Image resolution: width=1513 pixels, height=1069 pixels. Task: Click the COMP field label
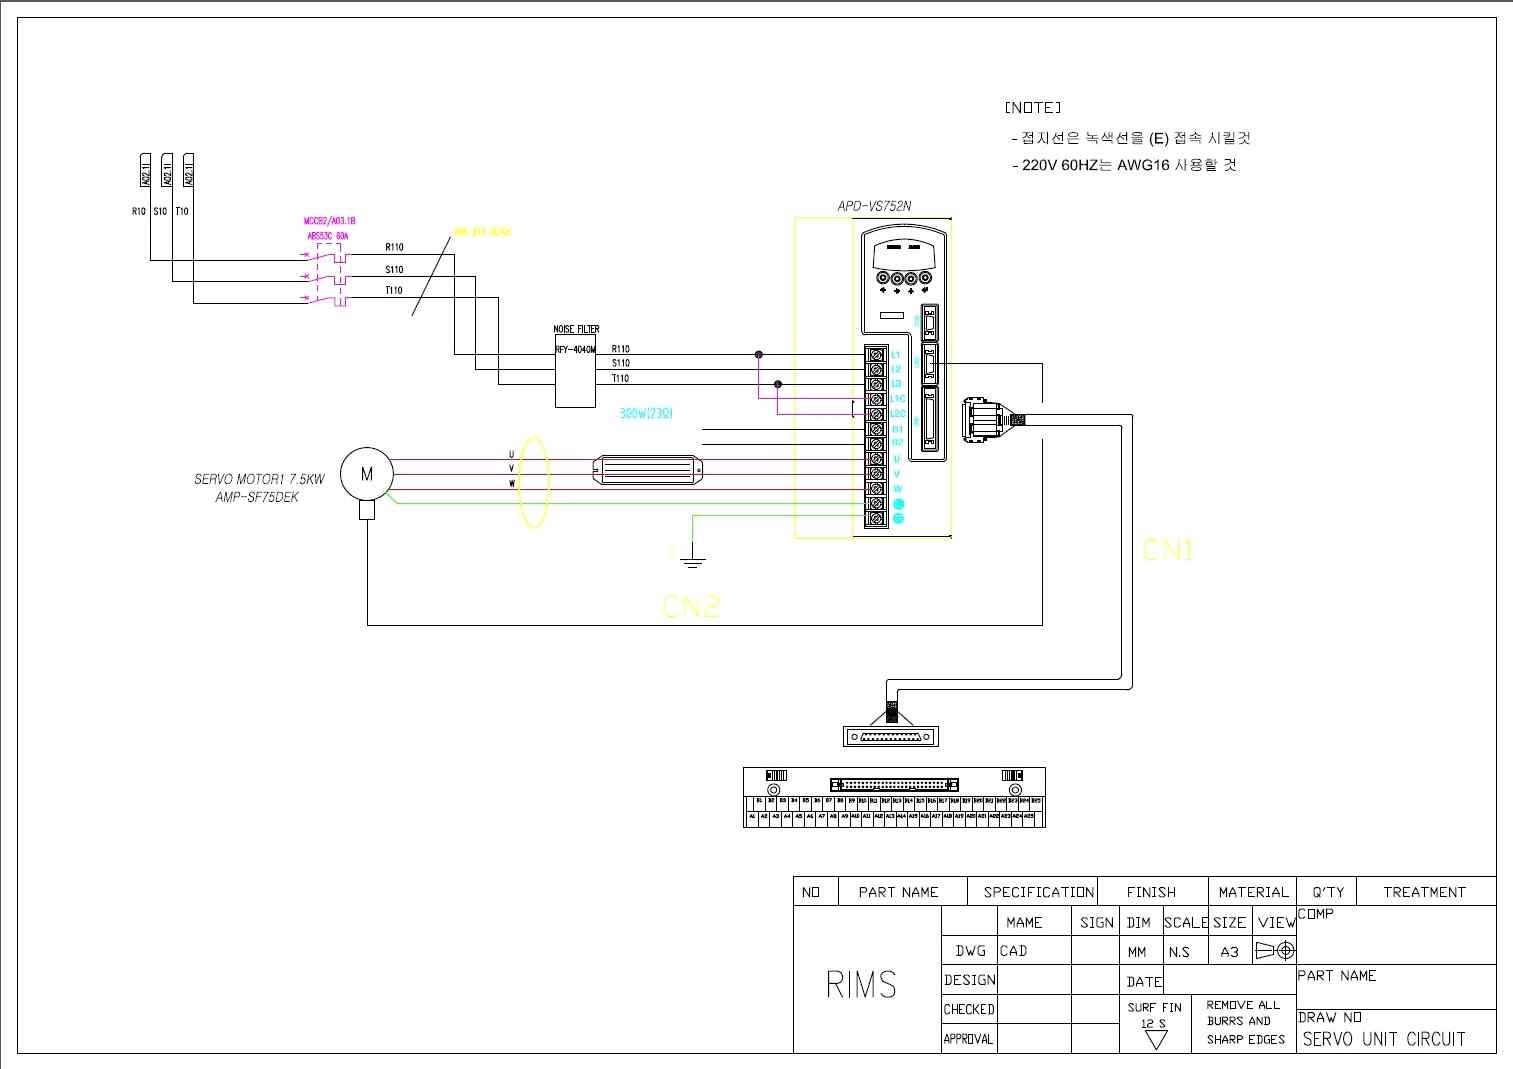click(1316, 914)
